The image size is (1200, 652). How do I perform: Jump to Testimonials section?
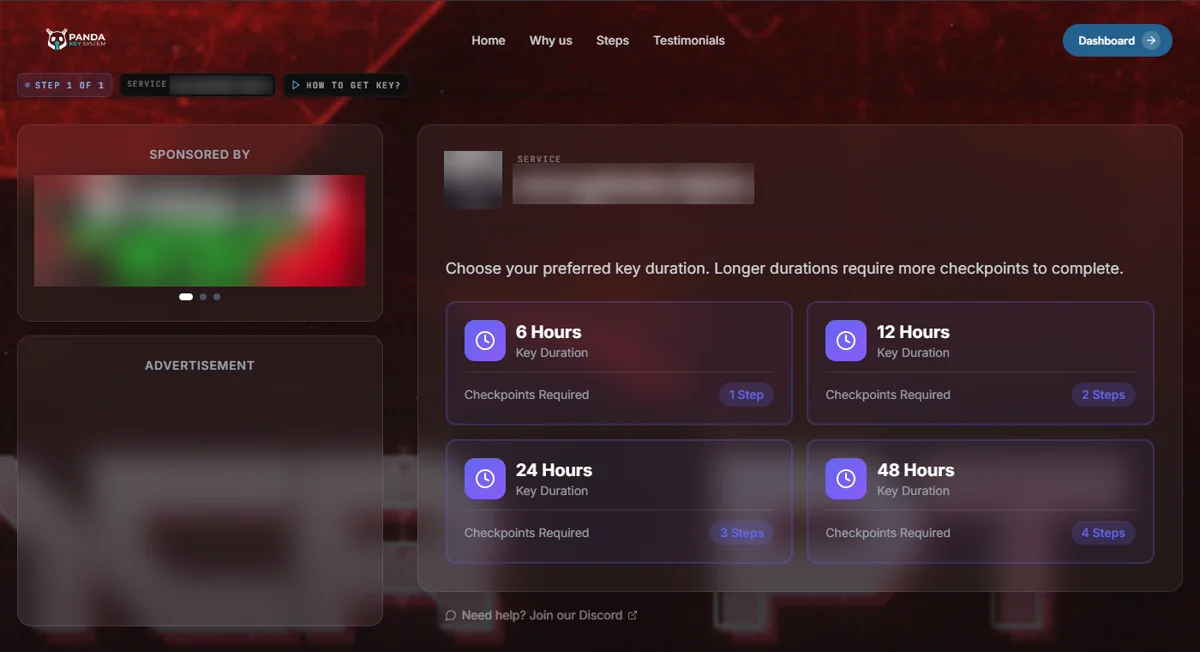[x=689, y=41]
